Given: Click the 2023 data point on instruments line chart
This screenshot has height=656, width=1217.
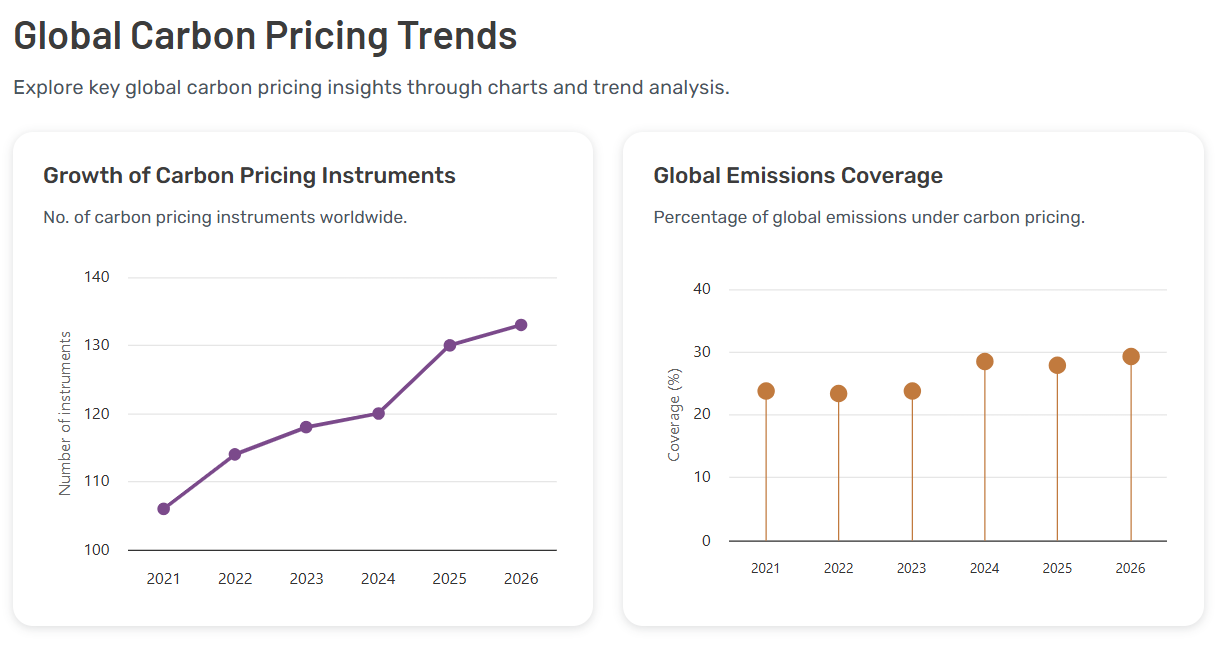Looking at the screenshot, I should point(306,427).
